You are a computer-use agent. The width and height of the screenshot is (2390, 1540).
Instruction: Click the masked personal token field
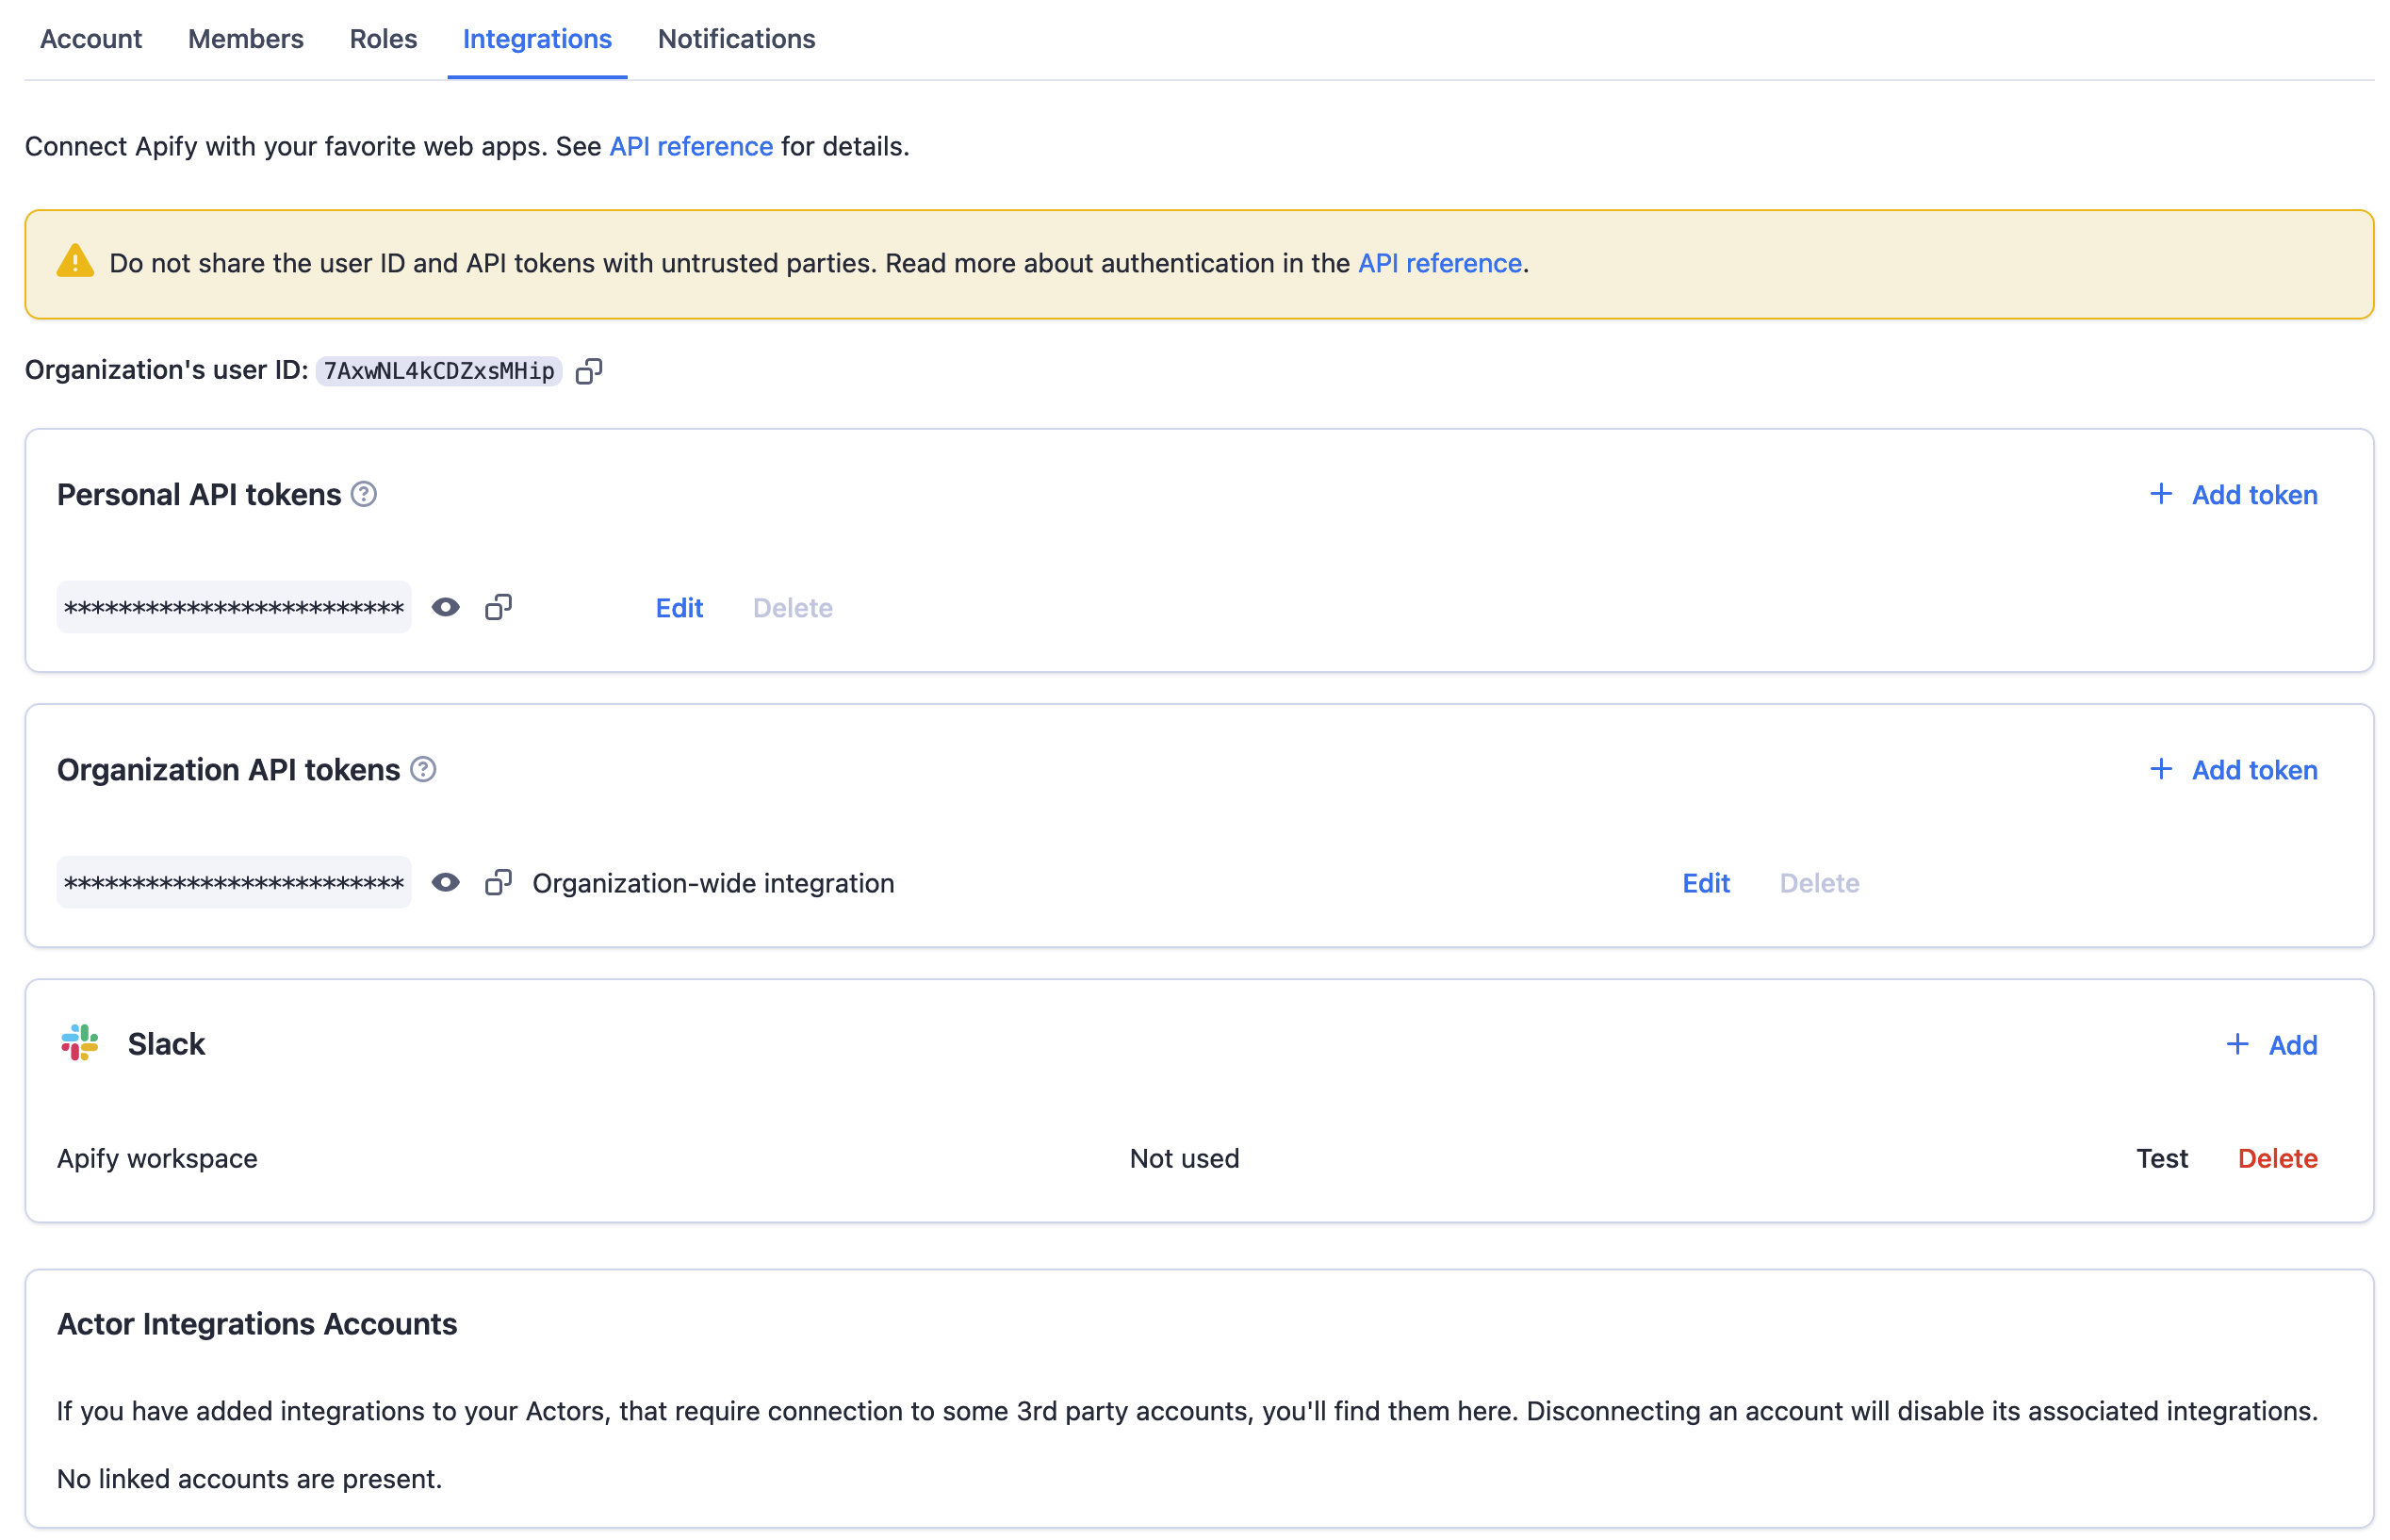(x=233, y=607)
